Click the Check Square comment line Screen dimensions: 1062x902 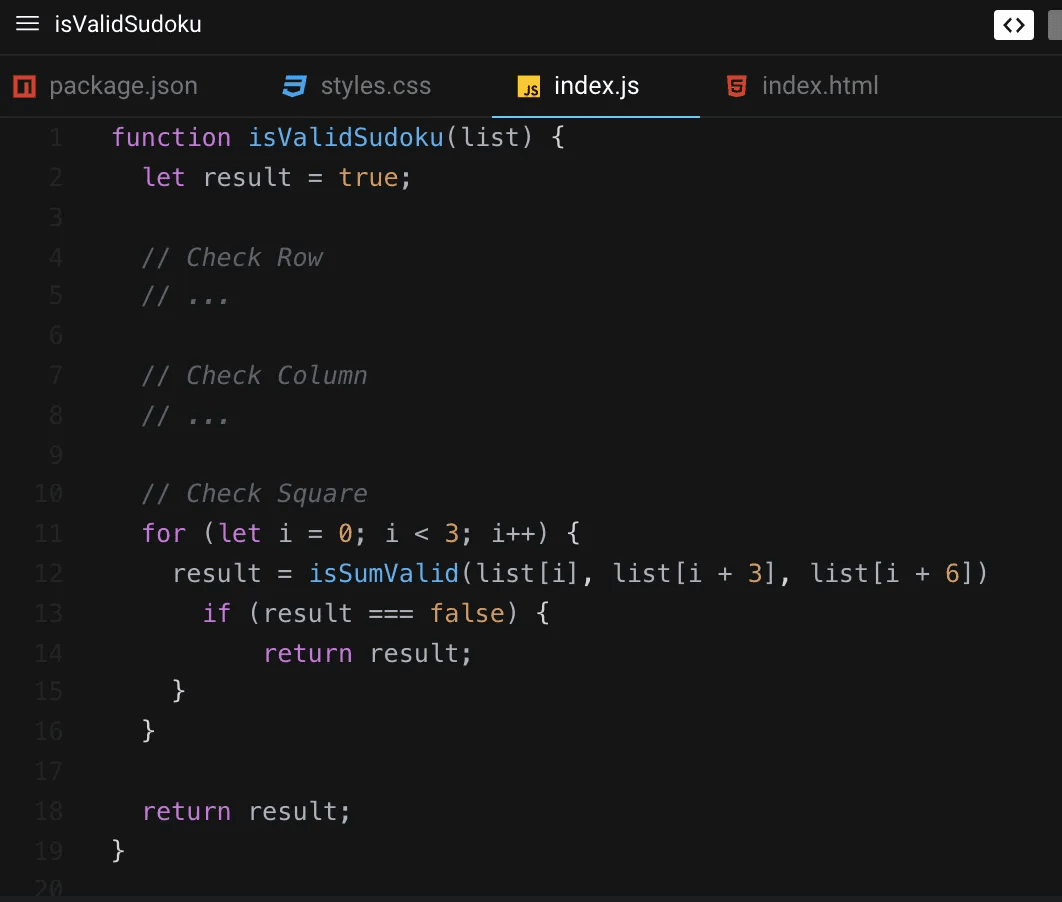254,493
